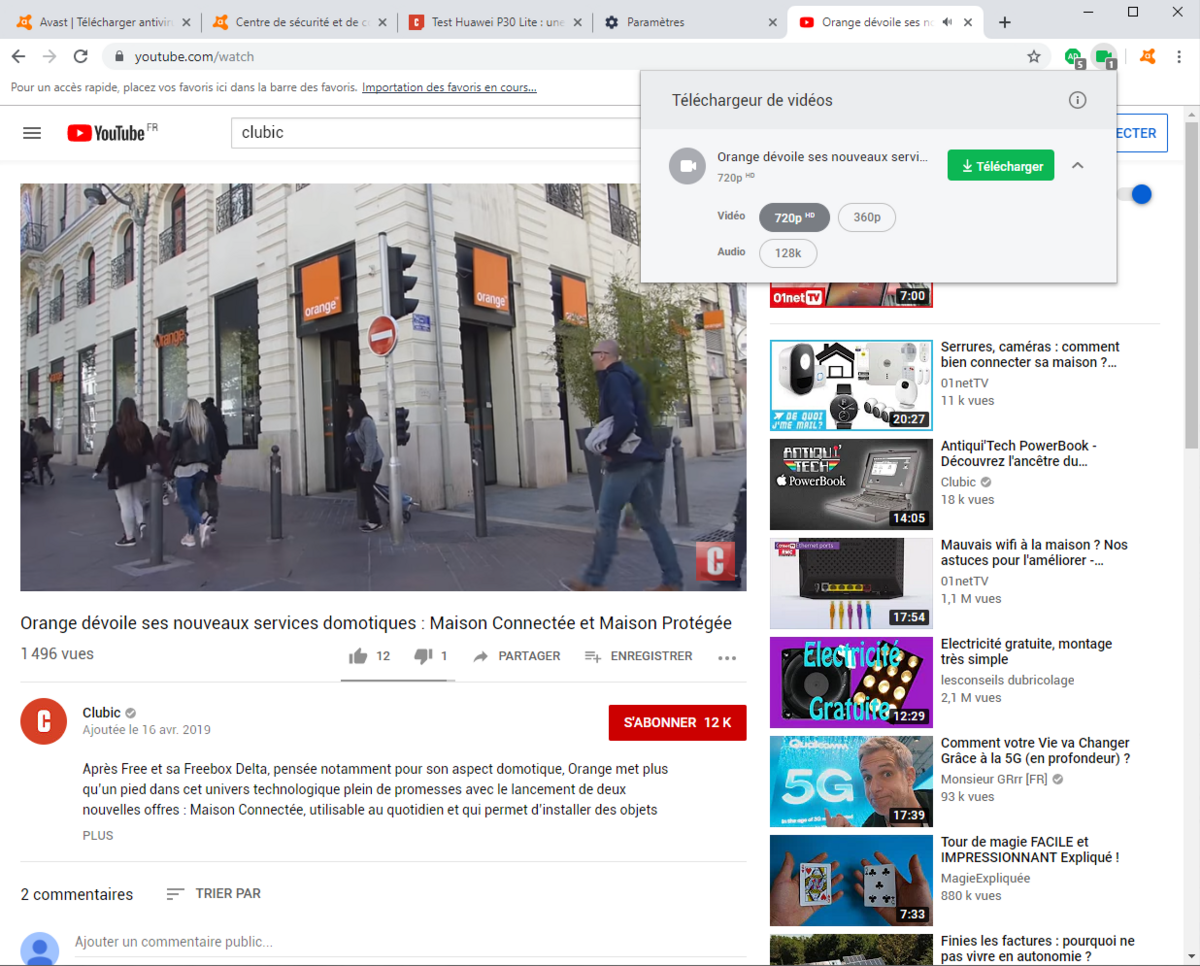Open the 01netTV thumbnail with 7:00 duration
1200x966 pixels.
pos(851,296)
